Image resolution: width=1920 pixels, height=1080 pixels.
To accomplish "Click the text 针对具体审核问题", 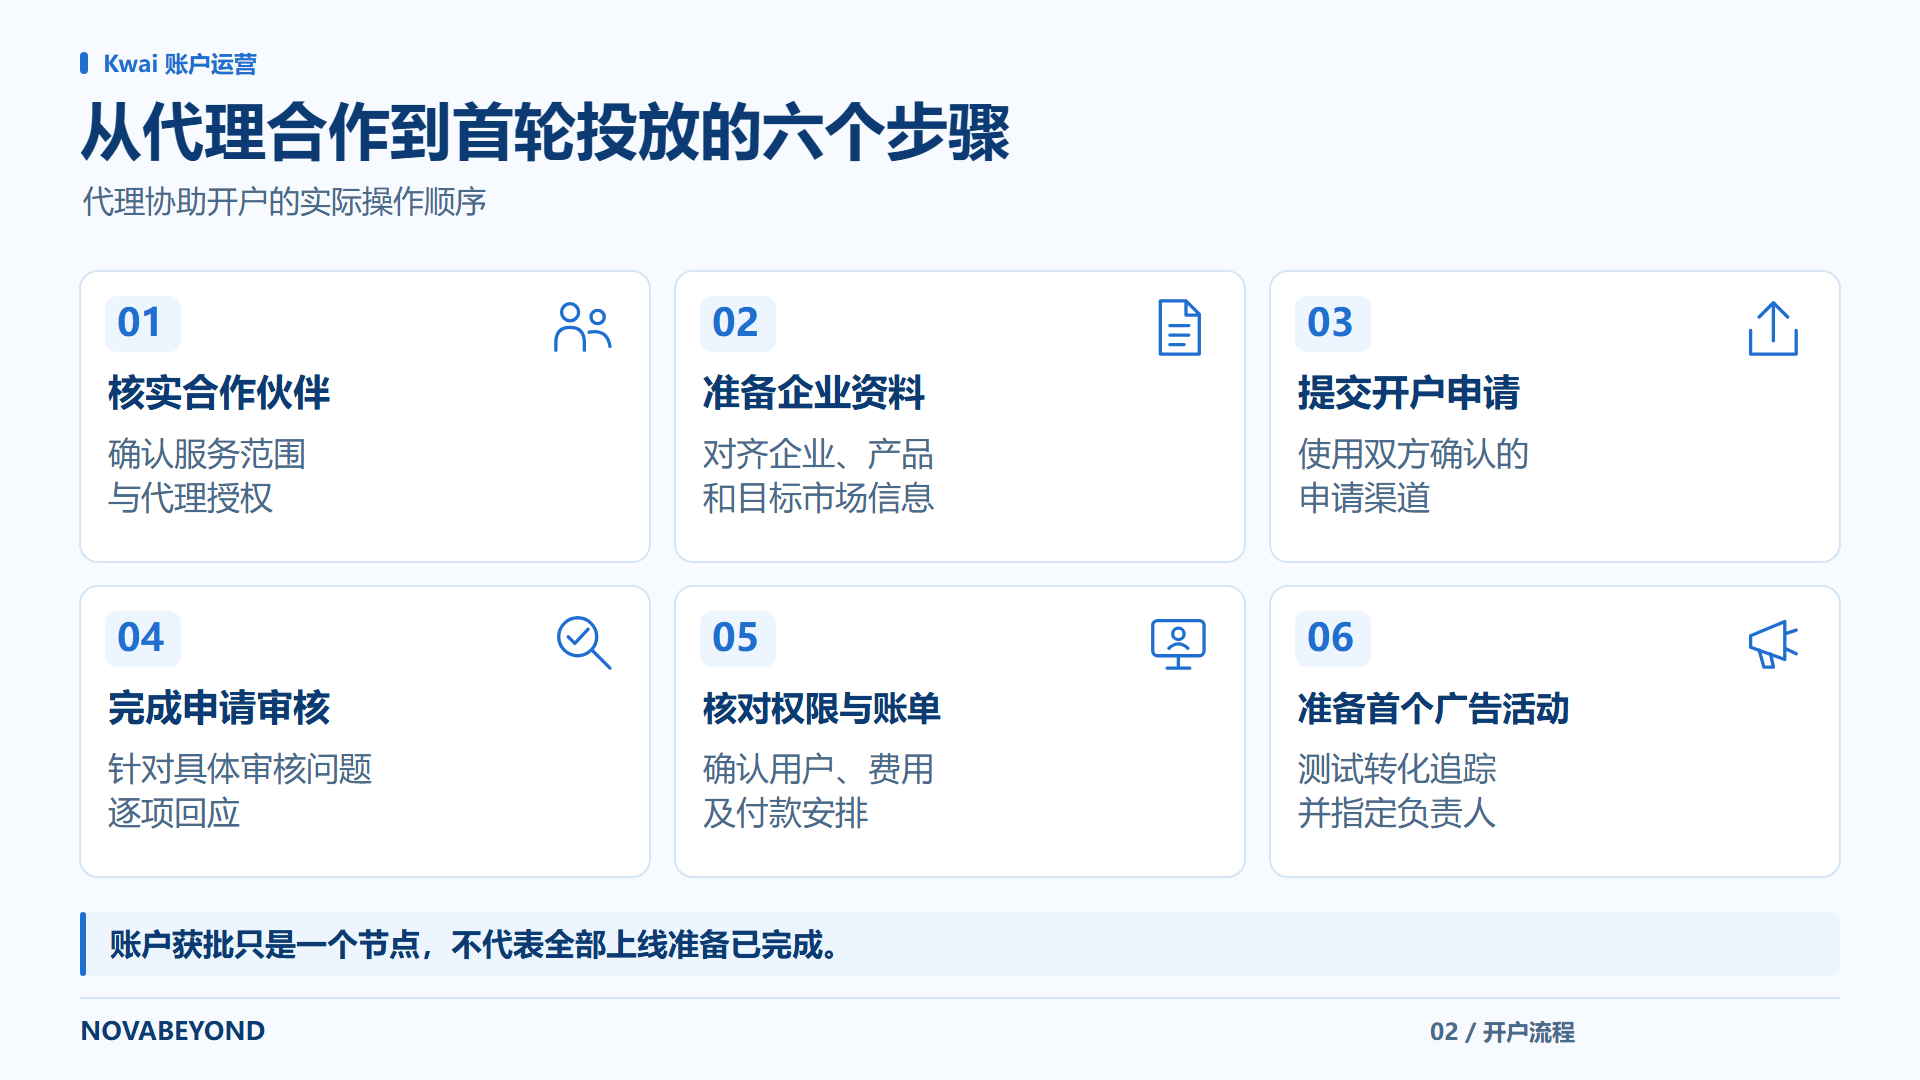I will pos(240,769).
